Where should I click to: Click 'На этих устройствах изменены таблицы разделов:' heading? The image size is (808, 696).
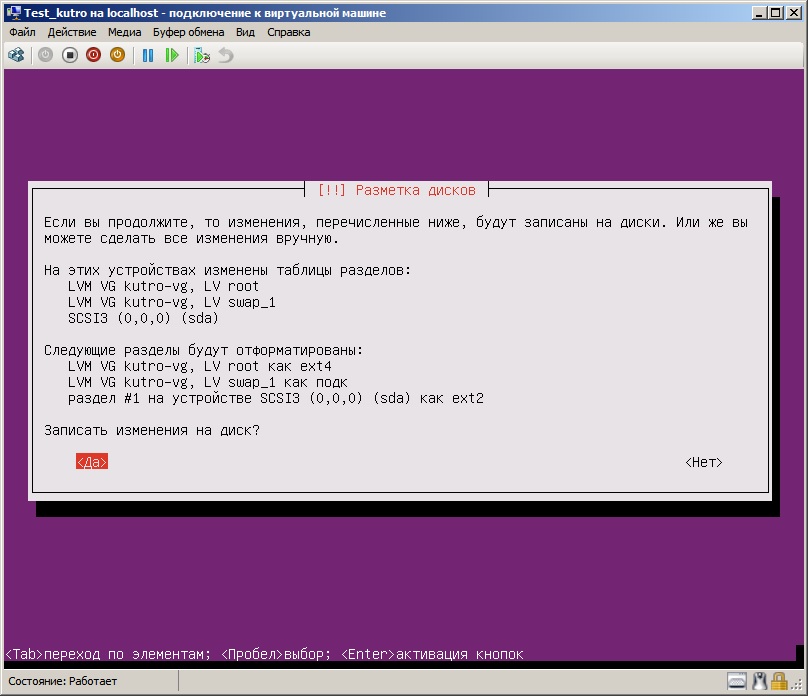click(x=227, y=270)
